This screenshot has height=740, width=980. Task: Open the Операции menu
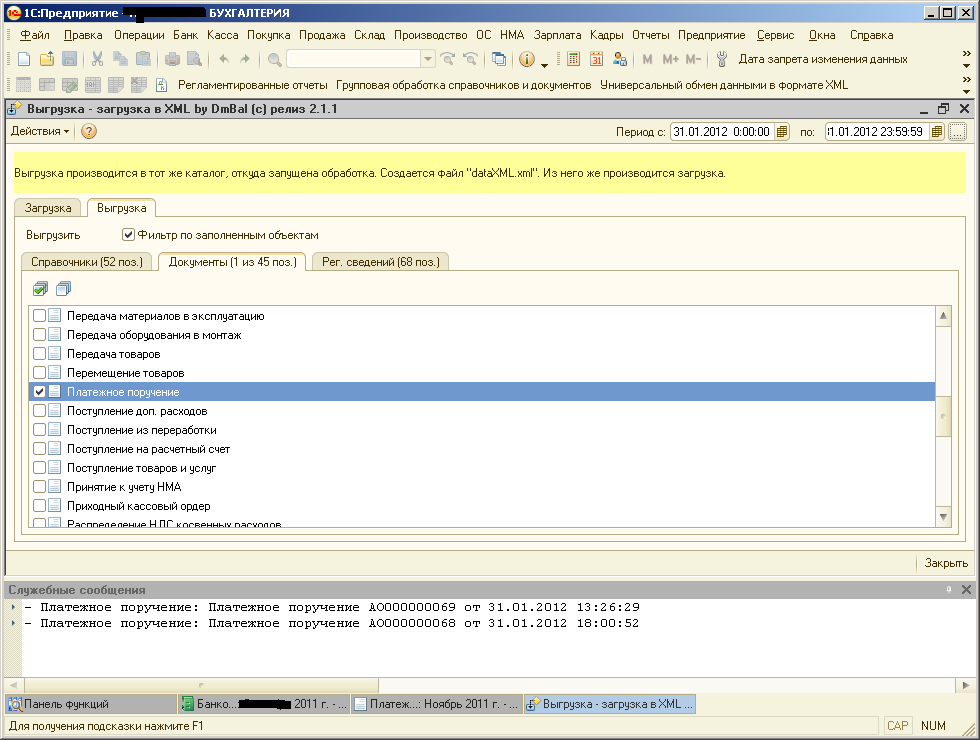tap(139, 35)
